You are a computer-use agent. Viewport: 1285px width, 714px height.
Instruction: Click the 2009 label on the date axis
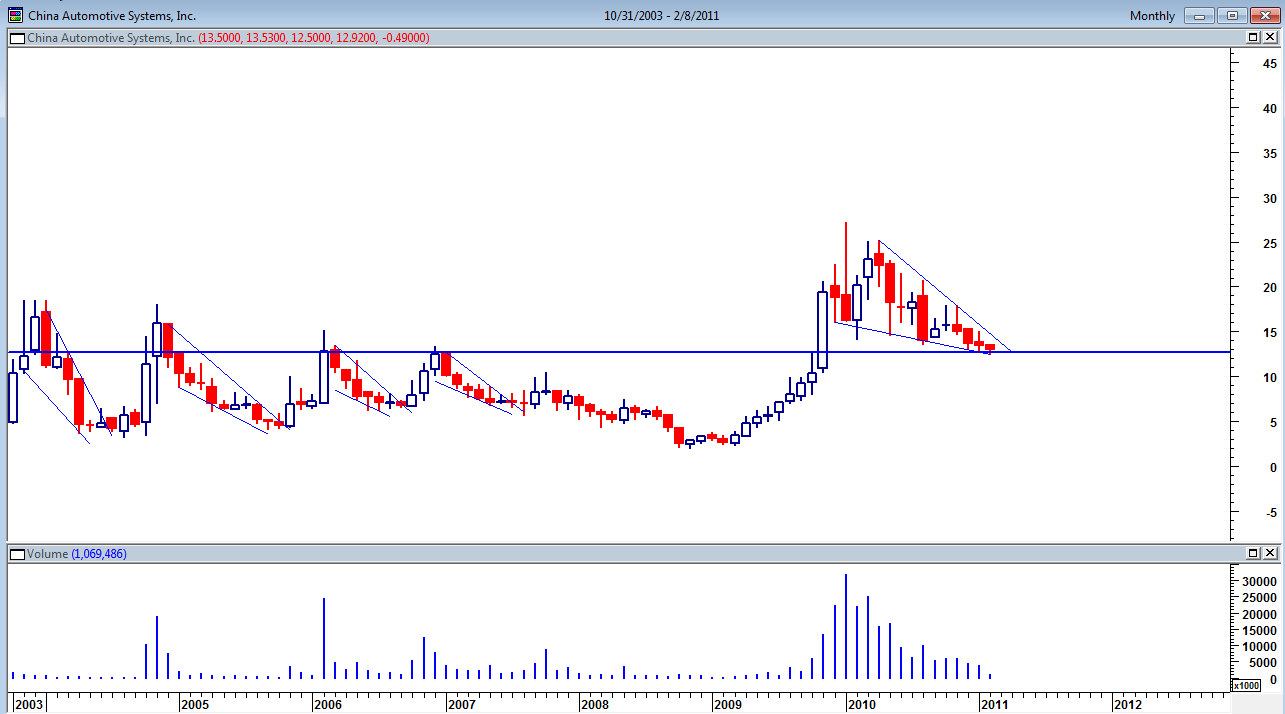(727, 704)
